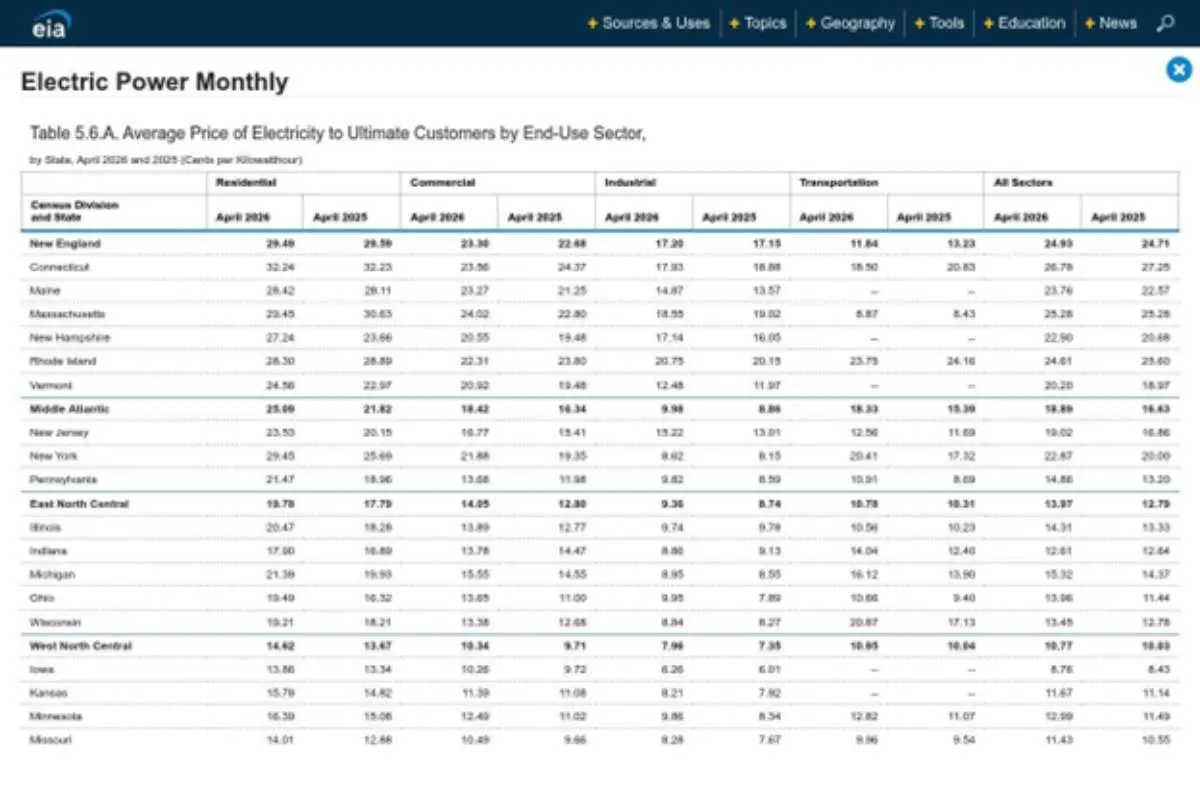Select the Rhode Island row label
The width and height of the screenshot is (1200, 800).
pos(64,361)
